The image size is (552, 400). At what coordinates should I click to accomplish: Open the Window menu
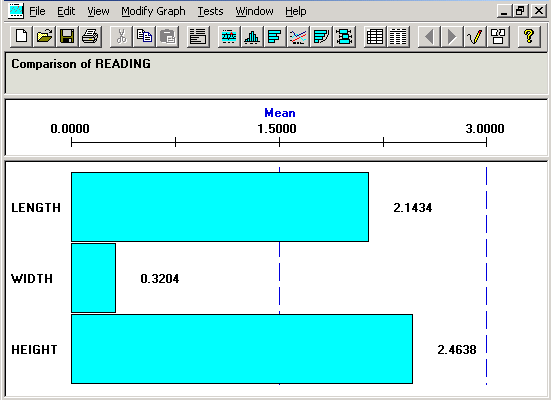pos(255,11)
